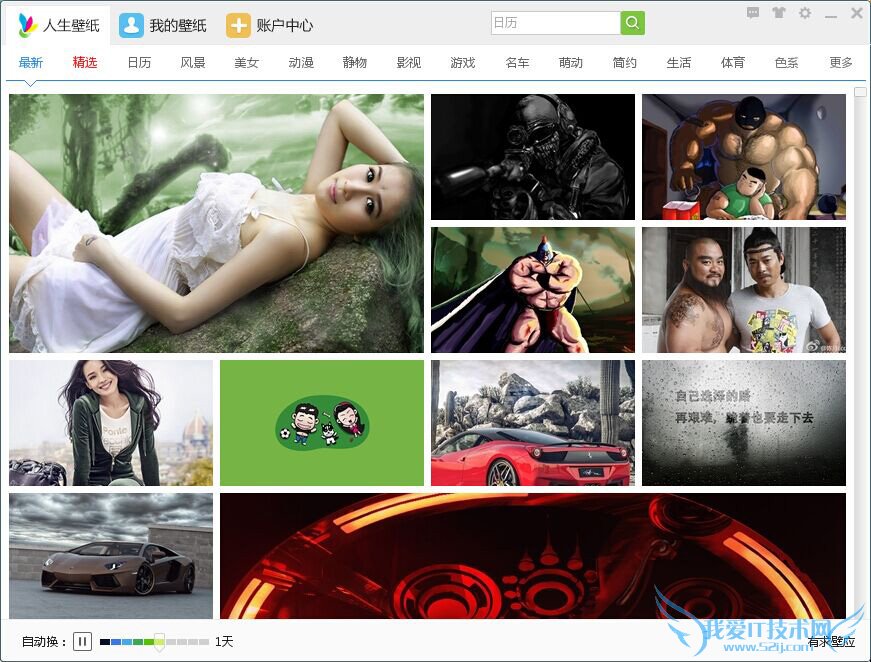Pause automatic wallpaper switching
Viewport: 871px width, 662px height.
[x=85, y=641]
